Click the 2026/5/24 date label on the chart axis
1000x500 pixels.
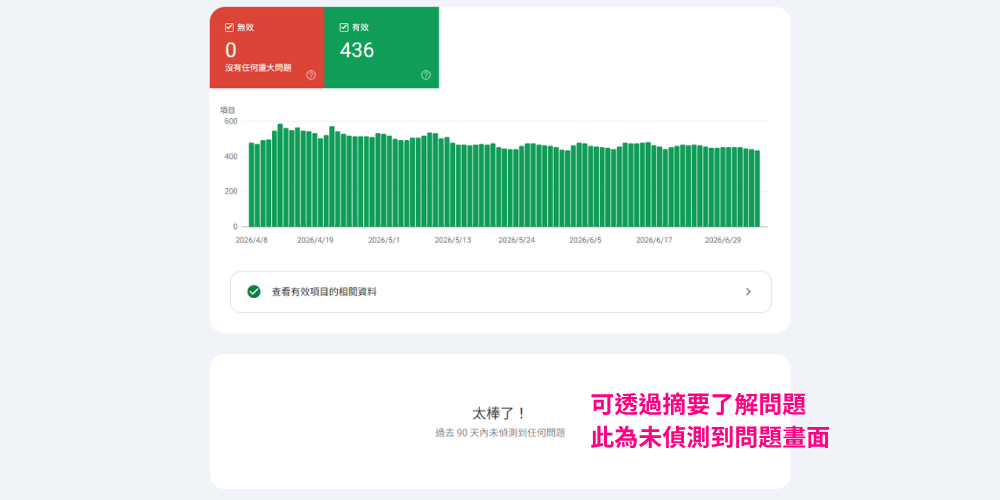pyautogui.click(x=517, y=240)
